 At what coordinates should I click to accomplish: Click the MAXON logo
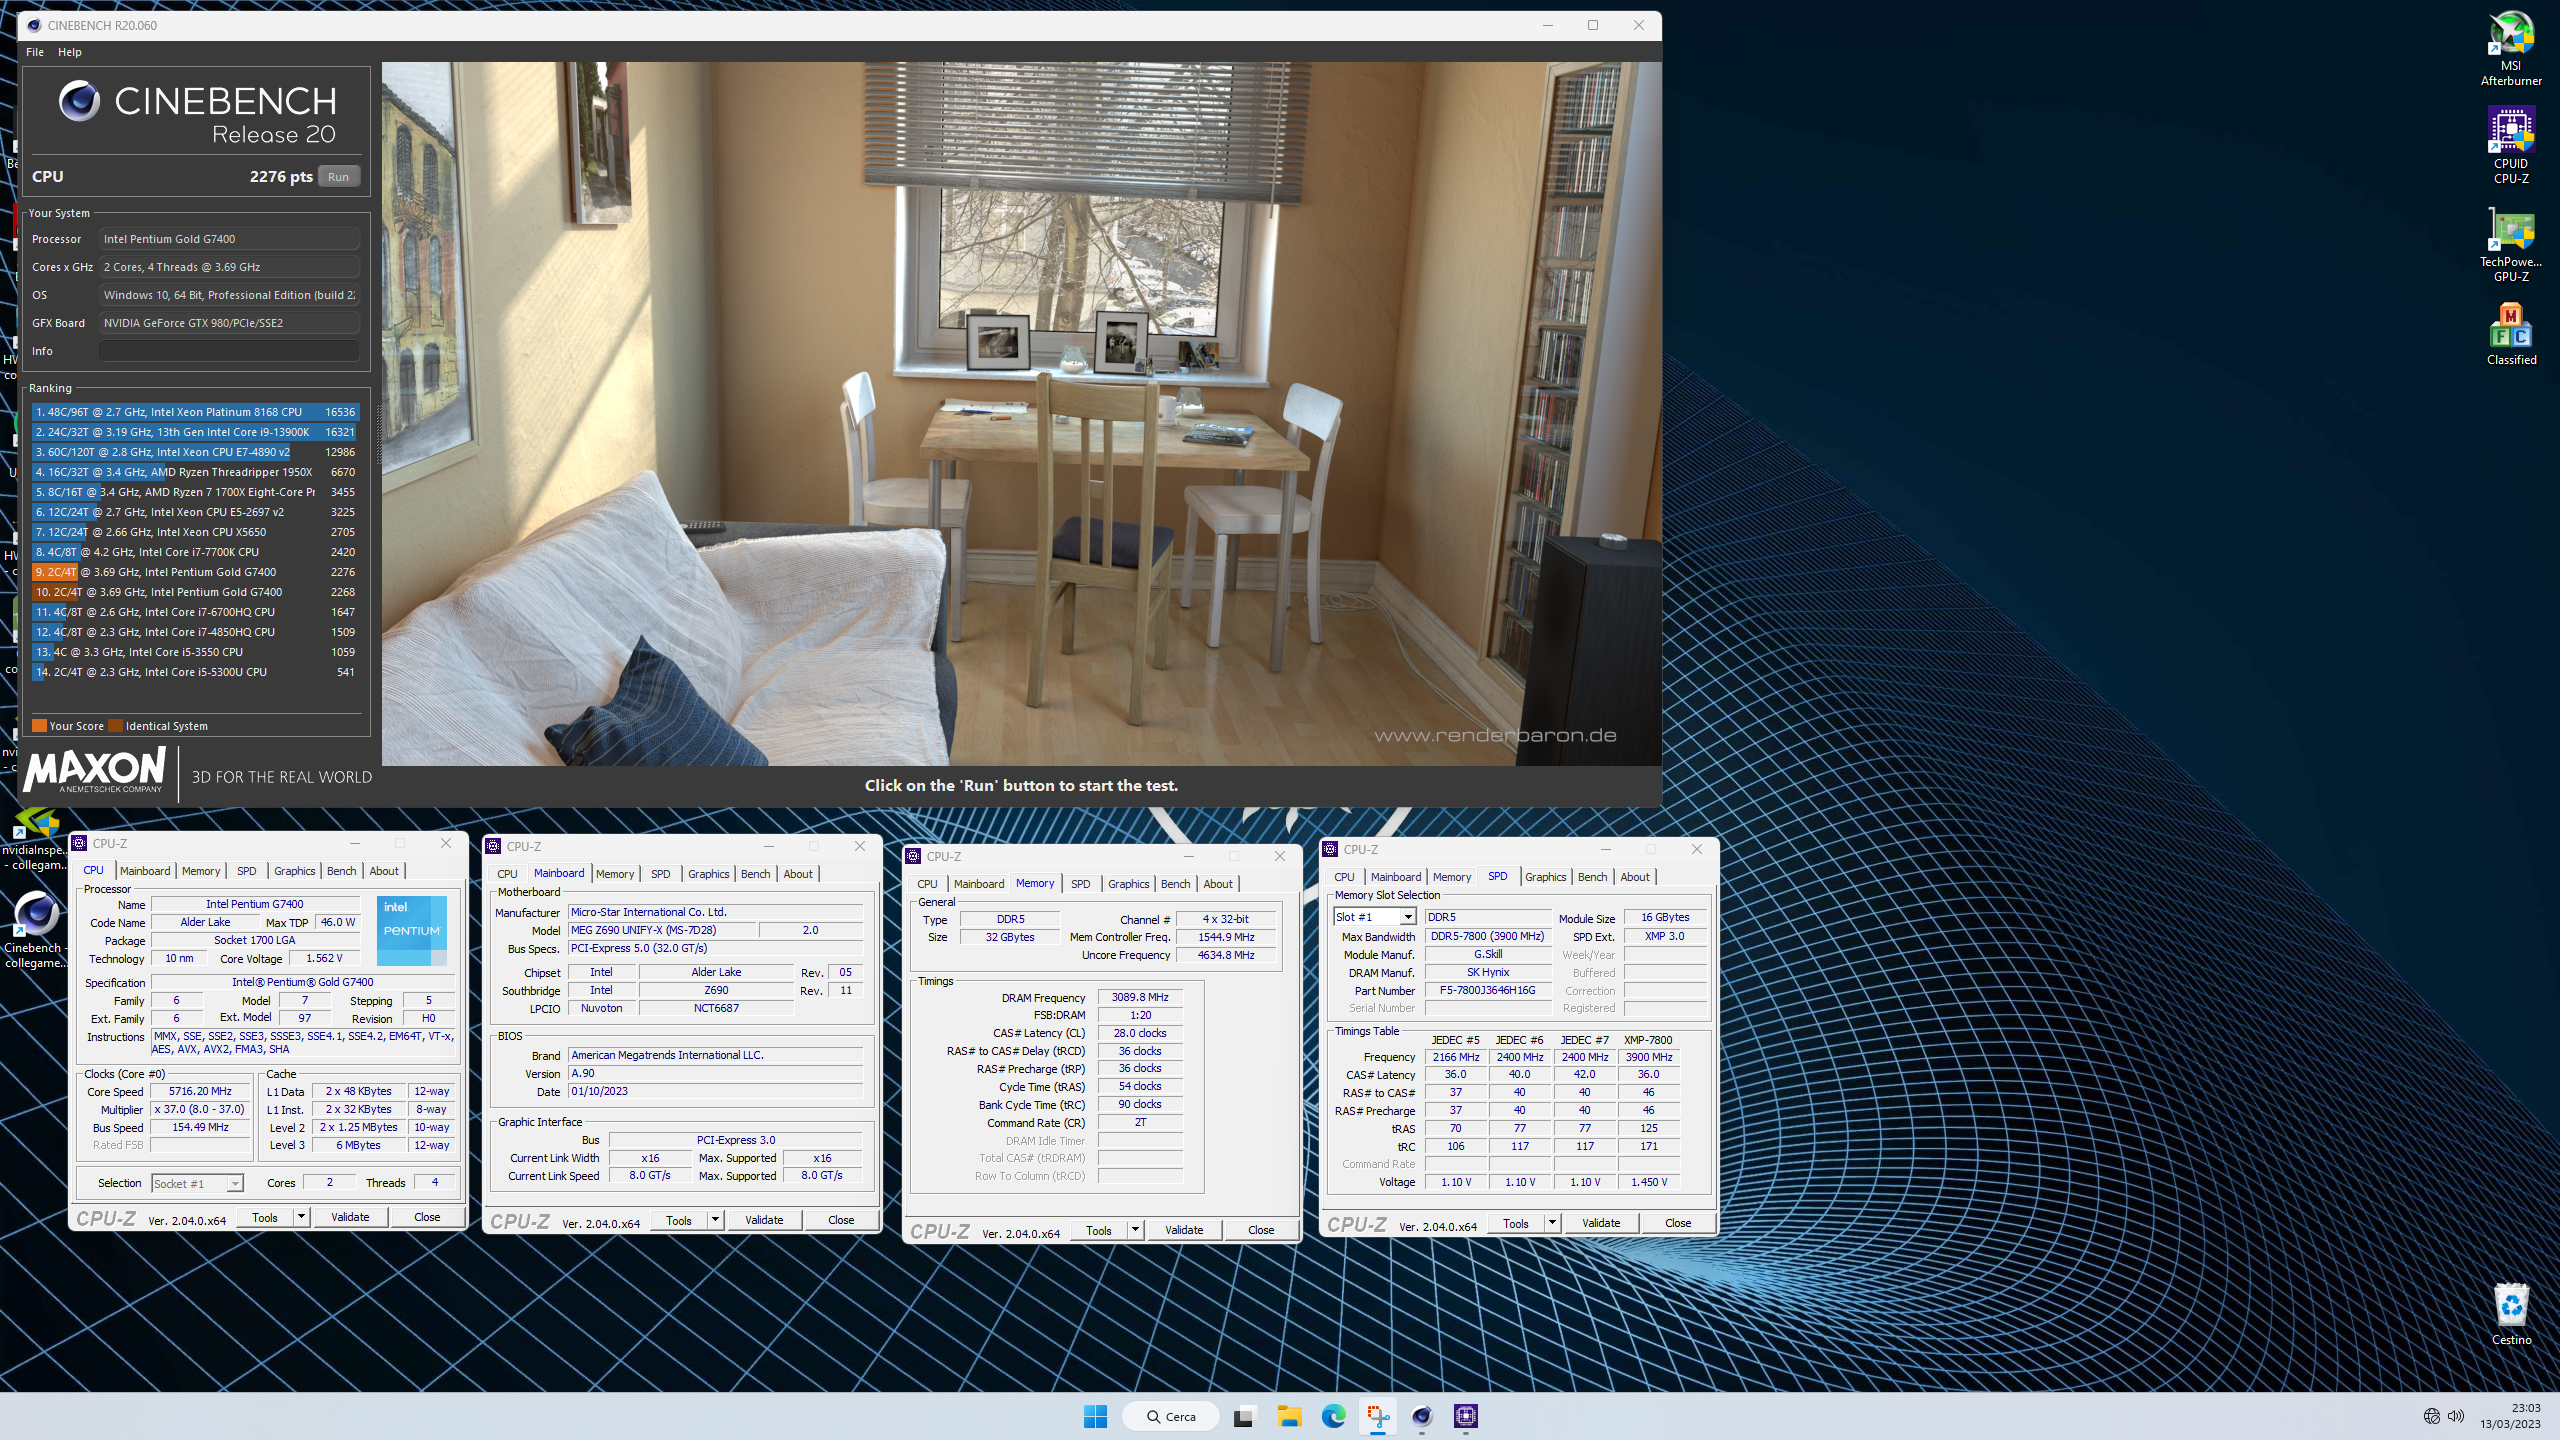click(x=95, y=771)
